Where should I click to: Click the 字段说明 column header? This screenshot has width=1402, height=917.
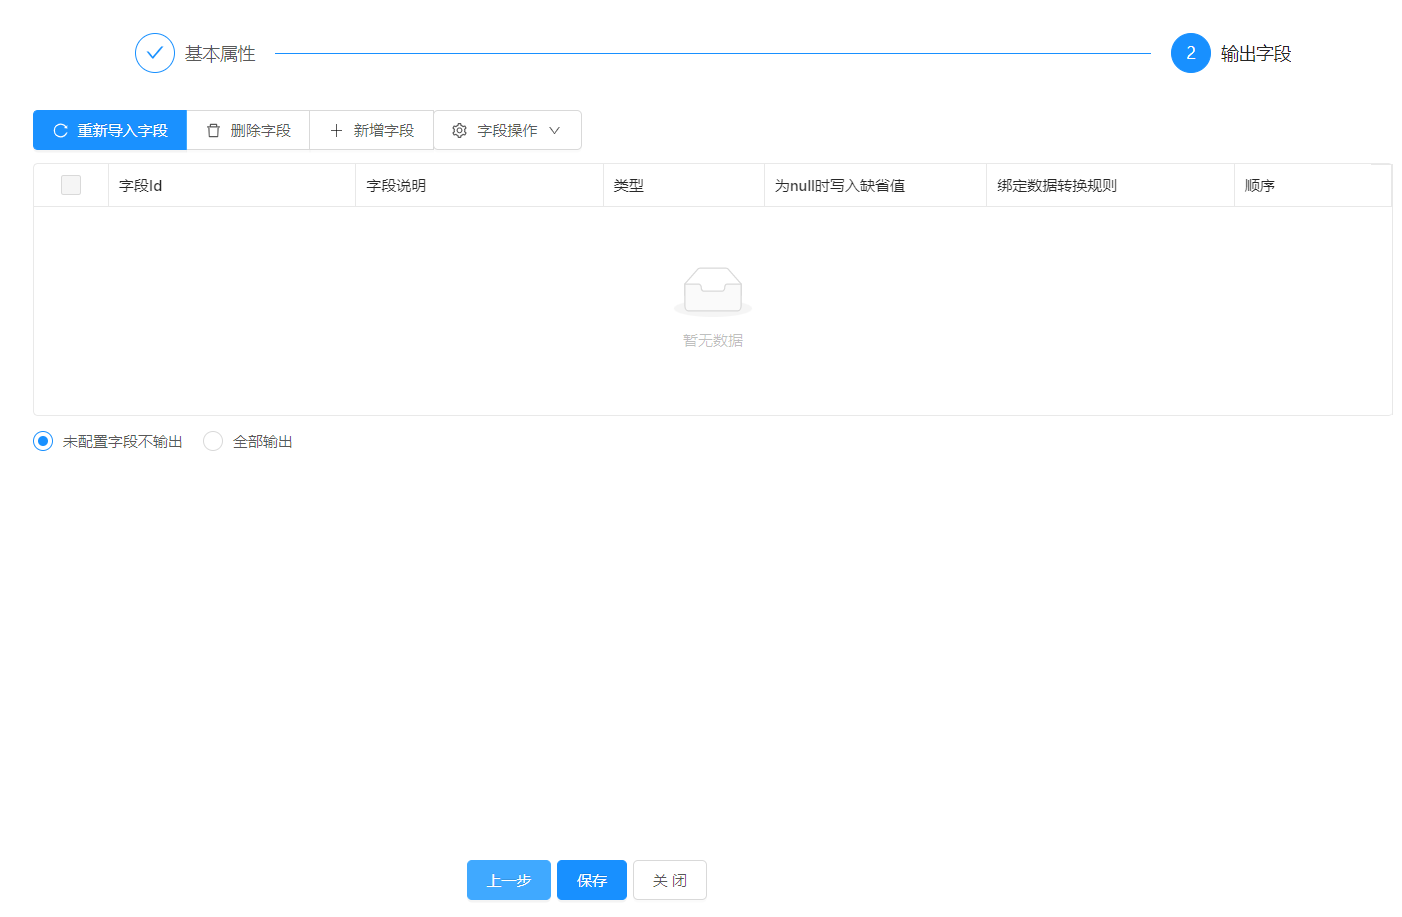click(396, 186)
